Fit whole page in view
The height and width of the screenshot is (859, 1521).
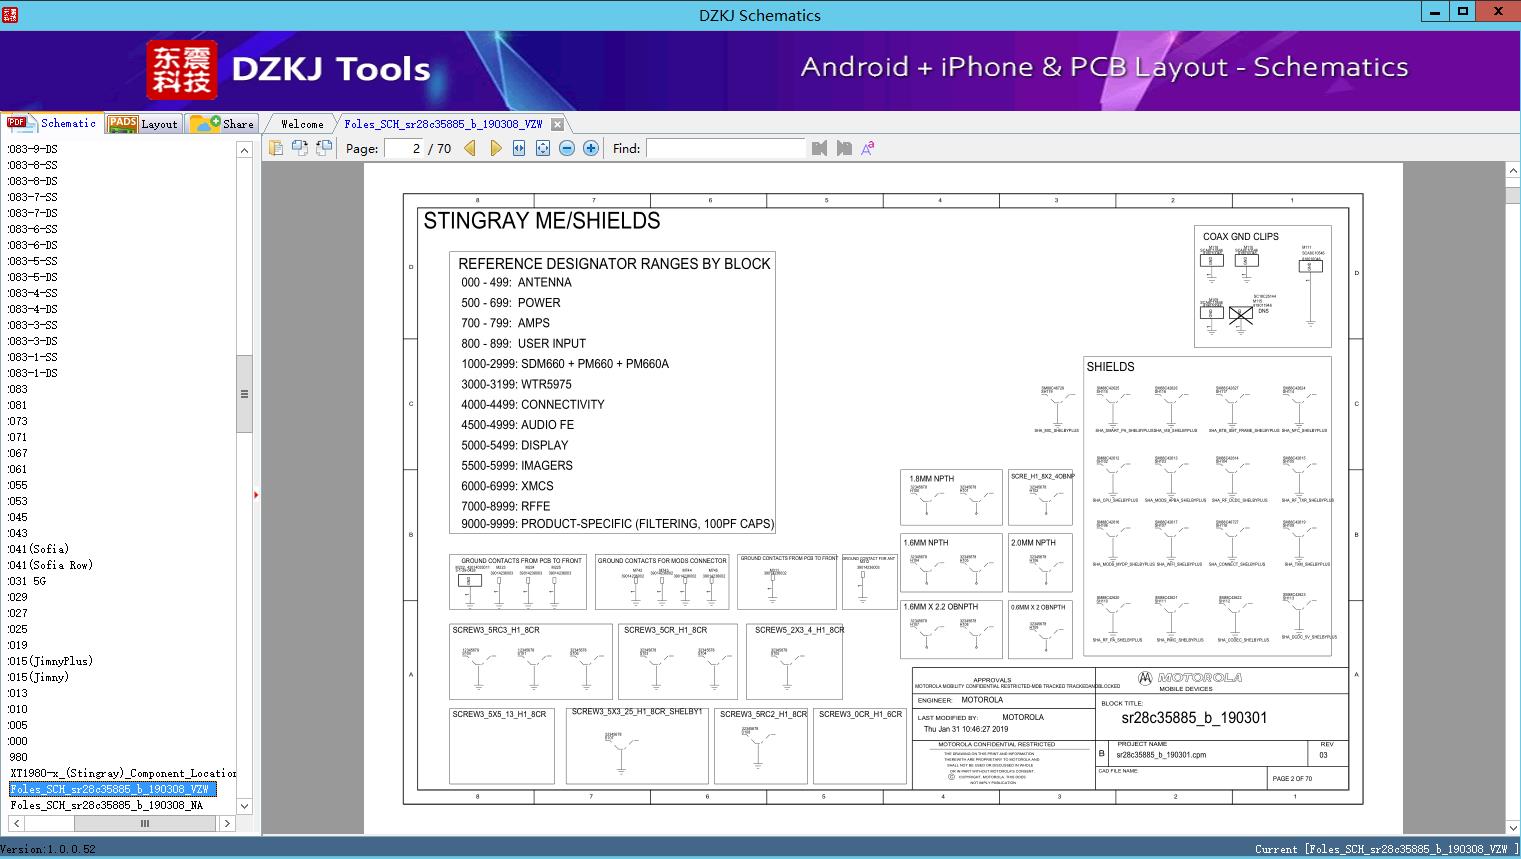pyautogui.click(x=543, y=148)
